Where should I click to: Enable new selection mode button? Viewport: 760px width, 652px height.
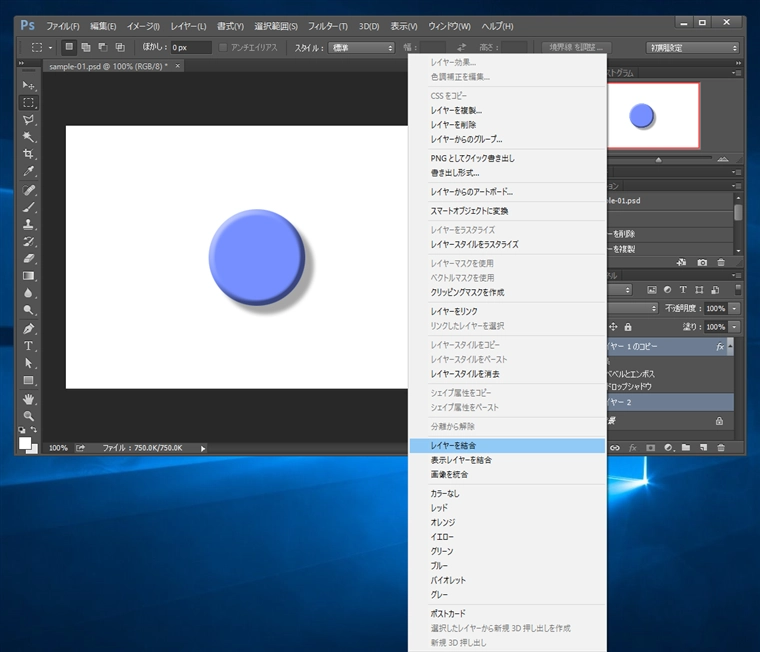pyautogui.click(x=69, y=47)
